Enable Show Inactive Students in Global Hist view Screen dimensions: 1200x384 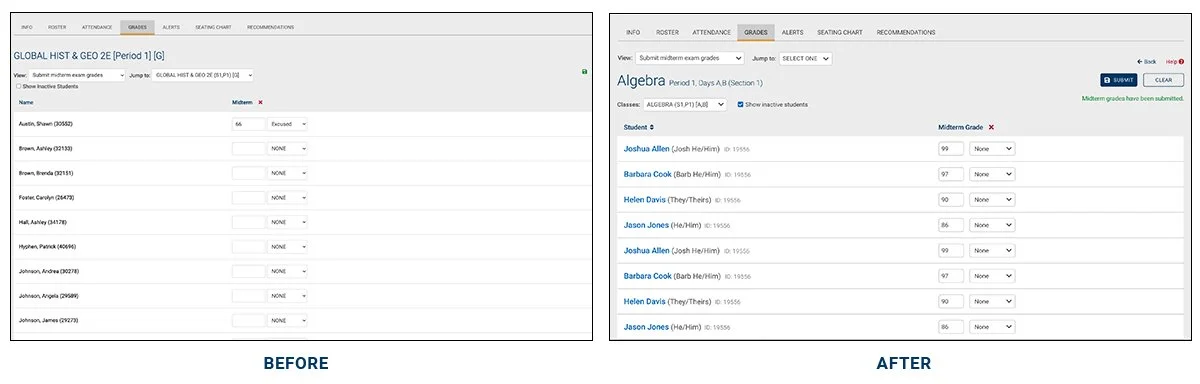click(x=18, y=86)
